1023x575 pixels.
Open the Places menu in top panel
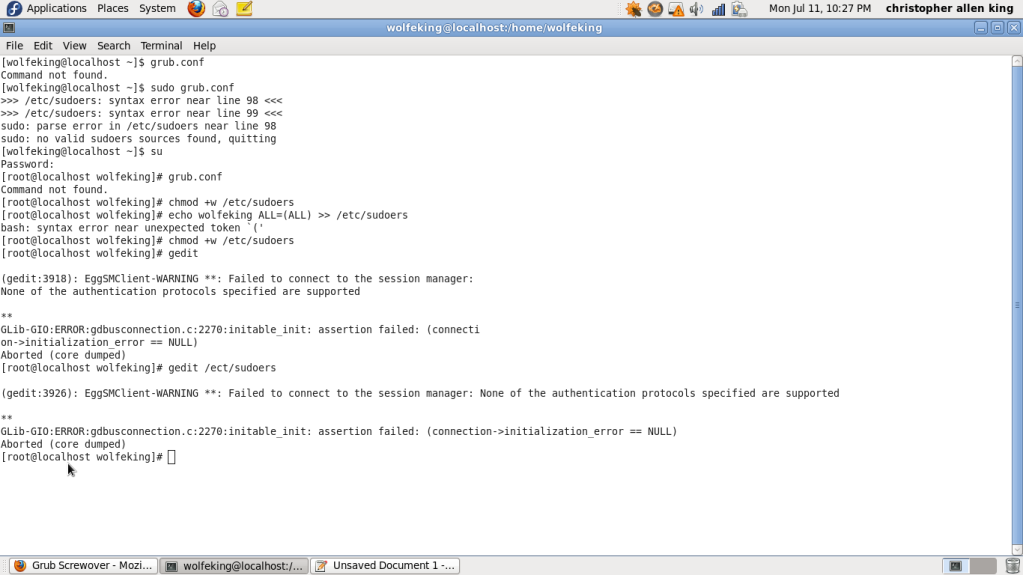tap(112, 8)
